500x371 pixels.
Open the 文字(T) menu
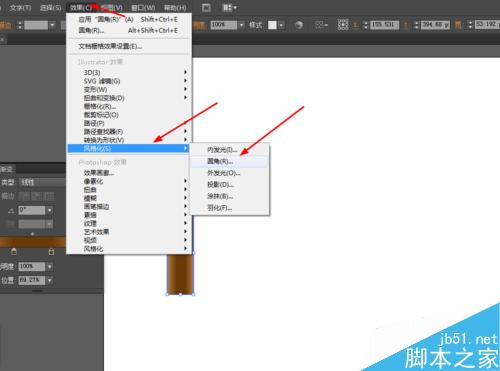coord(20,8)
